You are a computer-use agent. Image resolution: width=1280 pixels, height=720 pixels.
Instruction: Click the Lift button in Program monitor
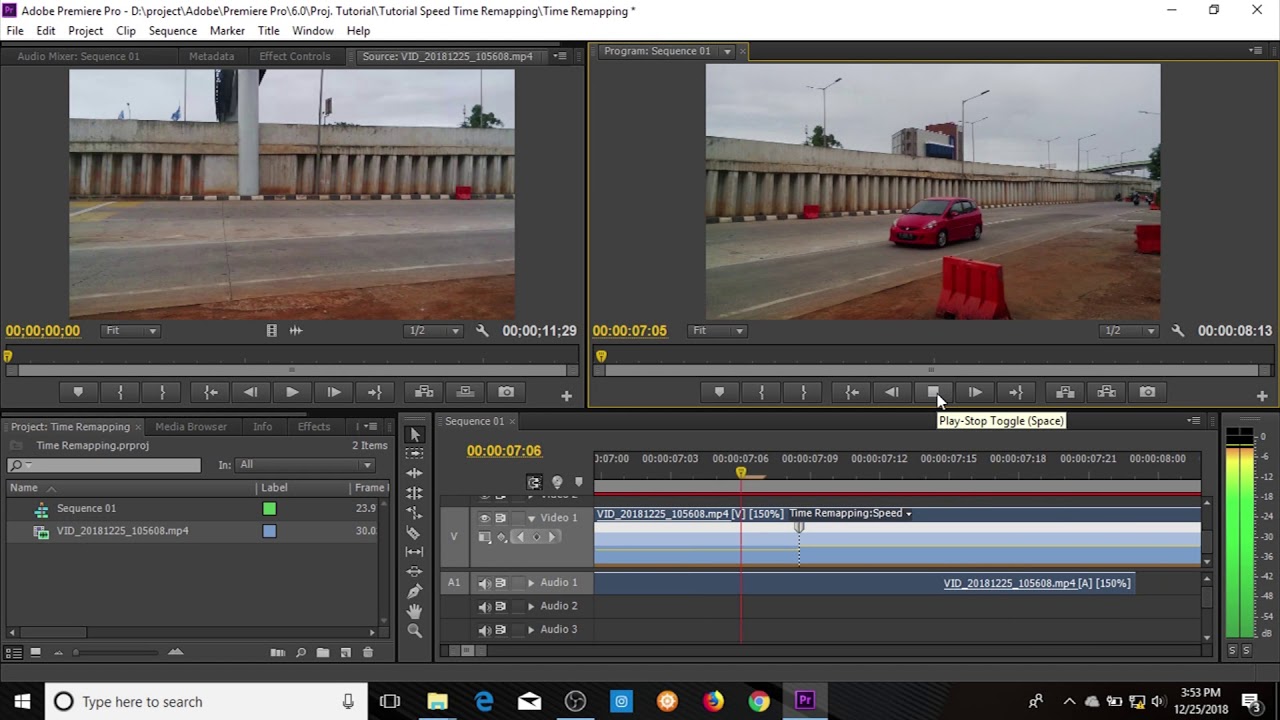pyautogui.click(x=1065, y=392)
